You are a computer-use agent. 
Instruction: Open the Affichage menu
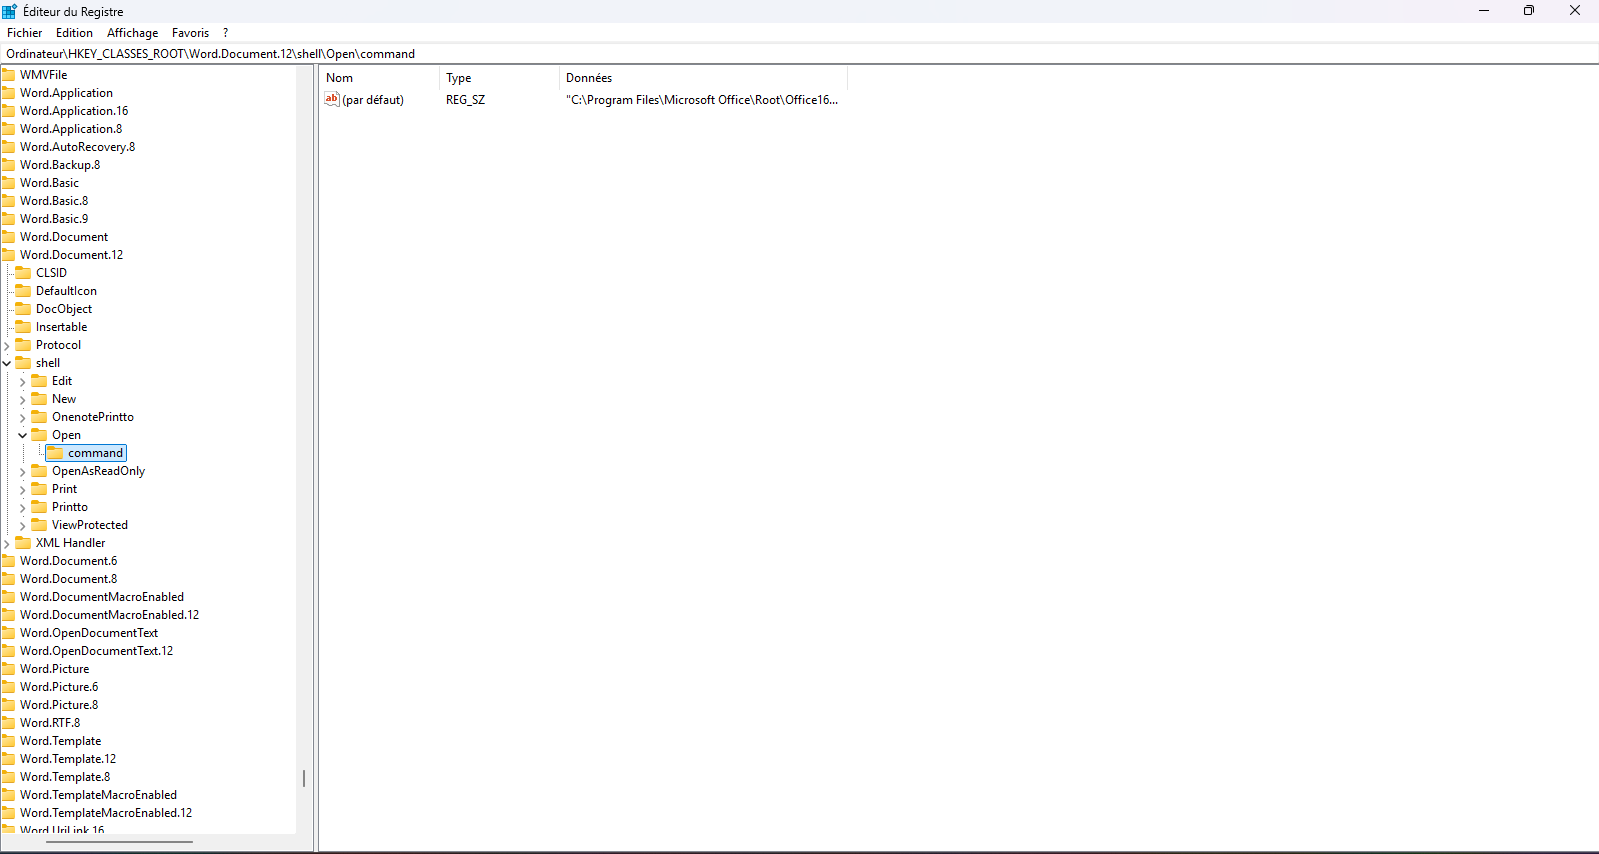[x=132, y=33]
